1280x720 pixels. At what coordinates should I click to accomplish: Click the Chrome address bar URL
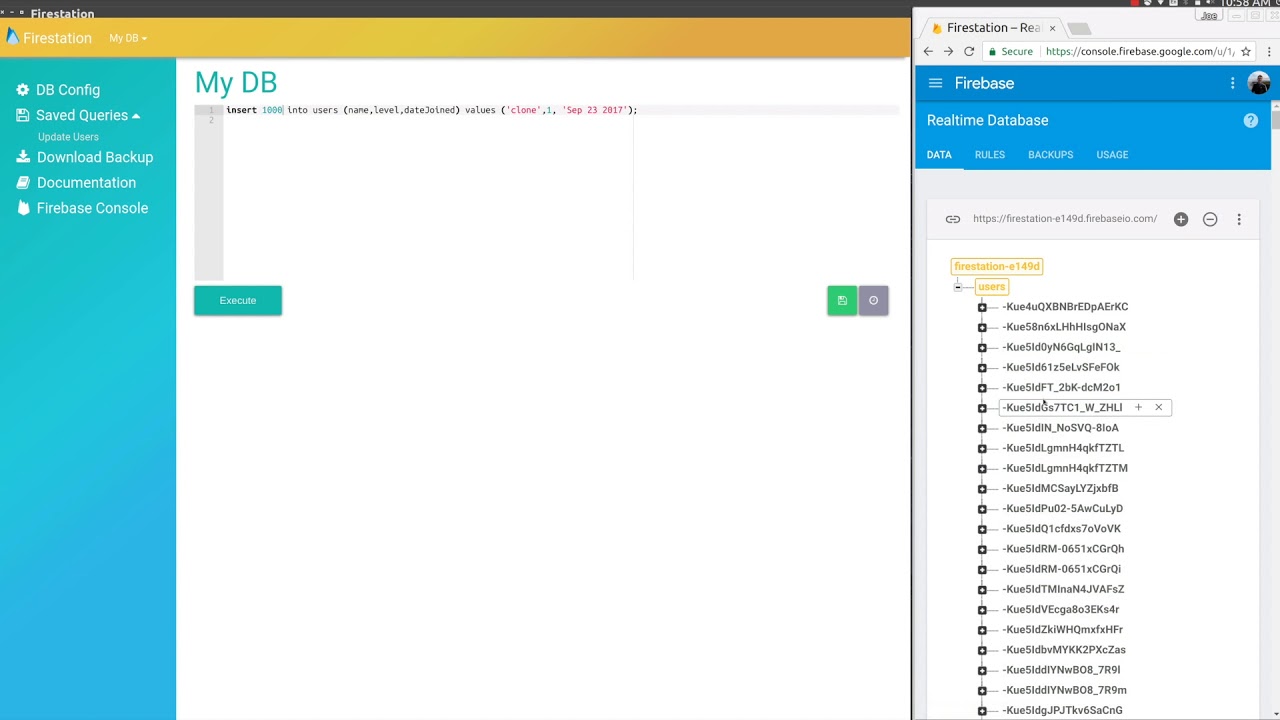click(1139, 51)
